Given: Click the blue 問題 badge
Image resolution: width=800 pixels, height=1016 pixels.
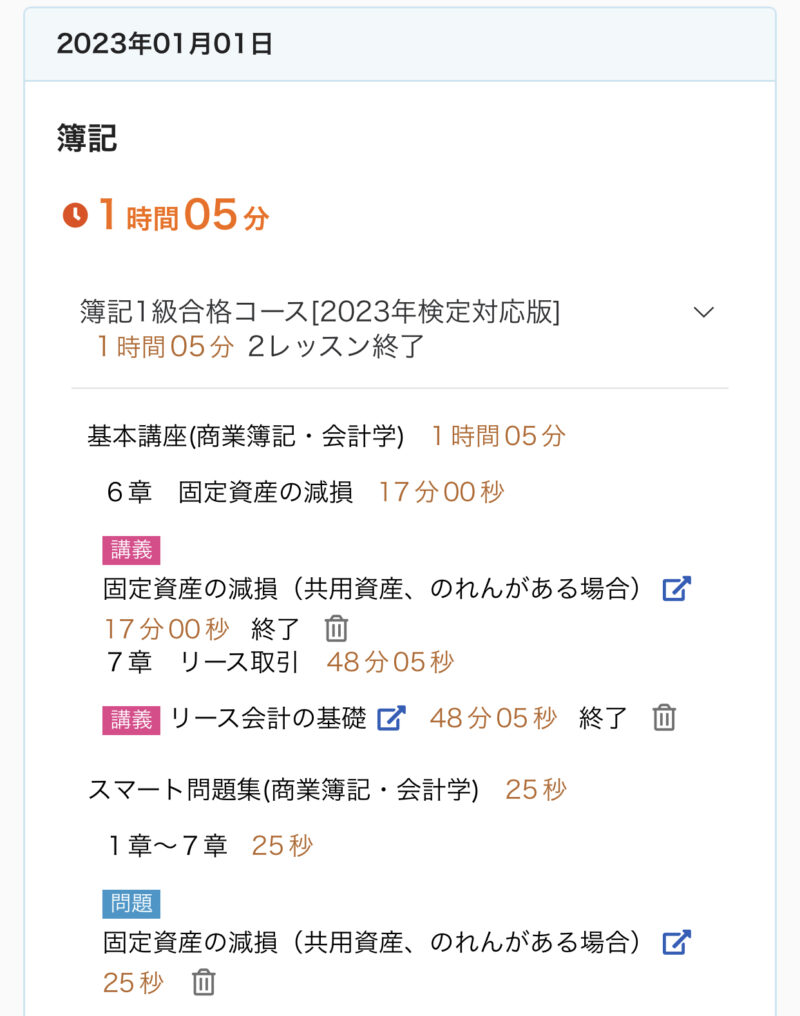Looking at the screenshot, I should point(131,904).
